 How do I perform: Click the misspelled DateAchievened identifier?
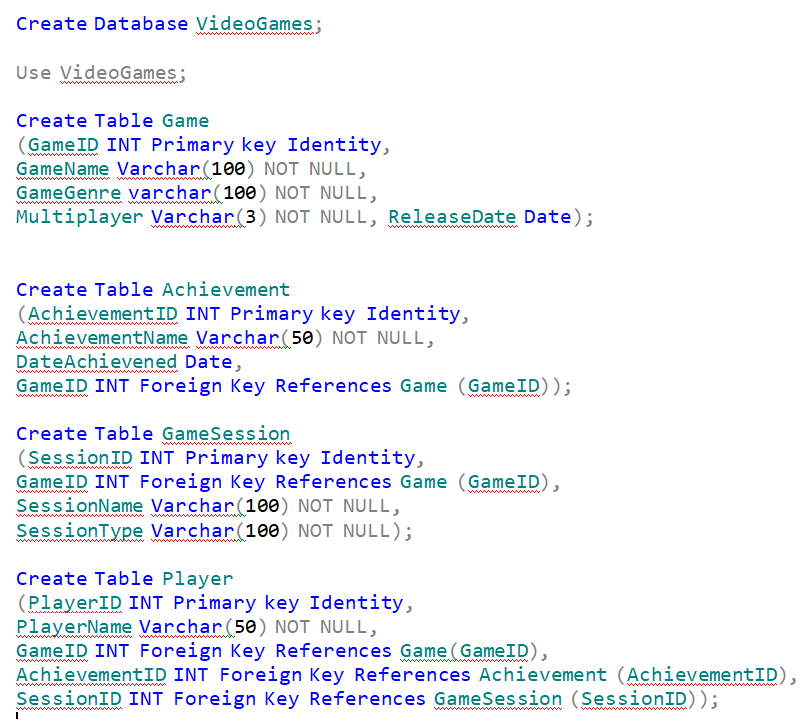tap(96, 361)
